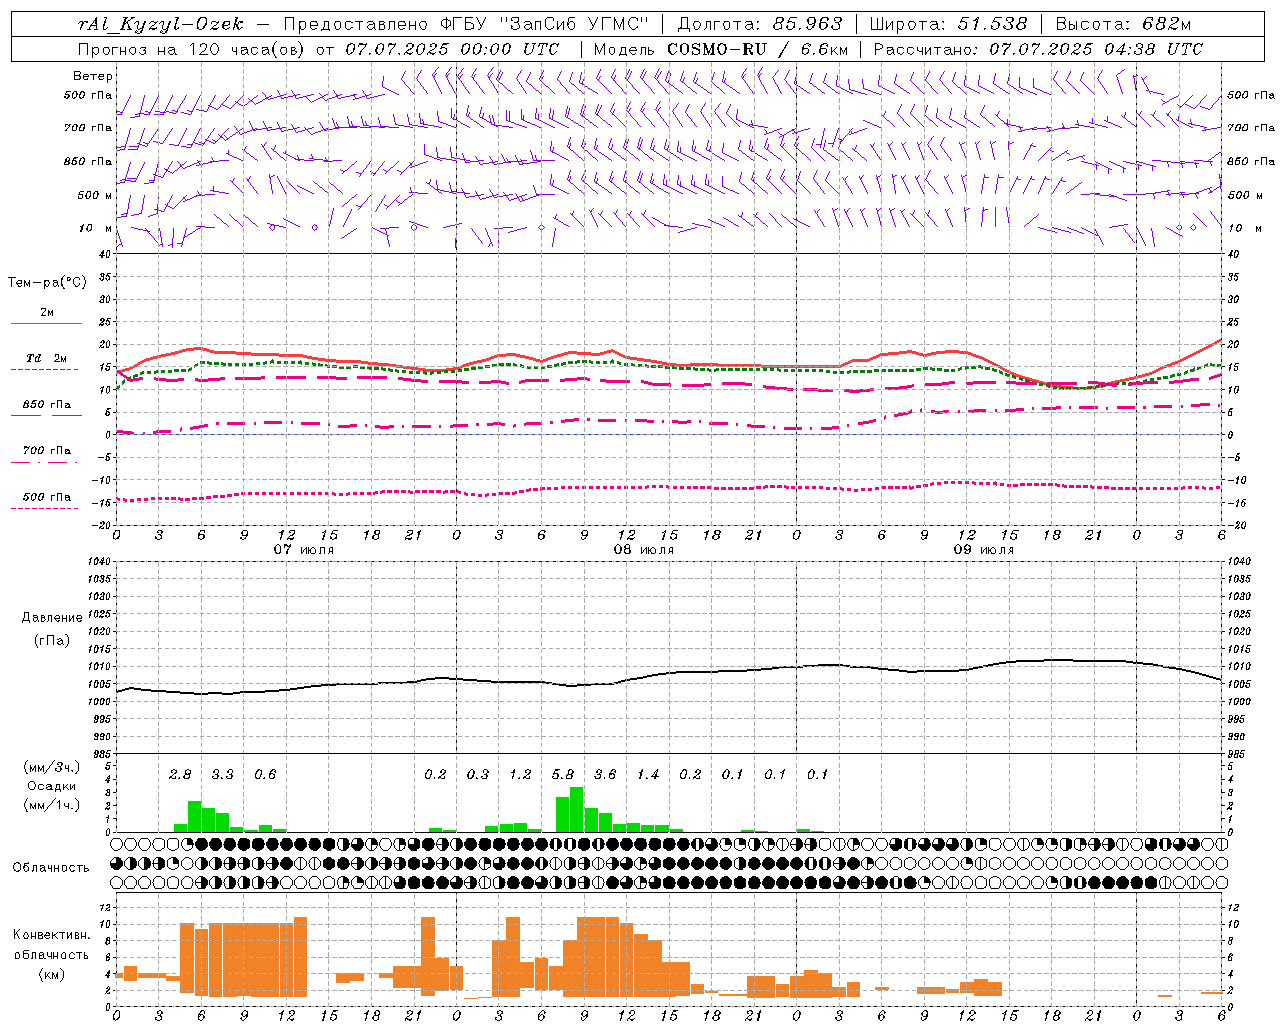Viewport: 1280px width, 1024px height.
Task: Select the Td 2м dew point legend label
Action: click(46, 358)
